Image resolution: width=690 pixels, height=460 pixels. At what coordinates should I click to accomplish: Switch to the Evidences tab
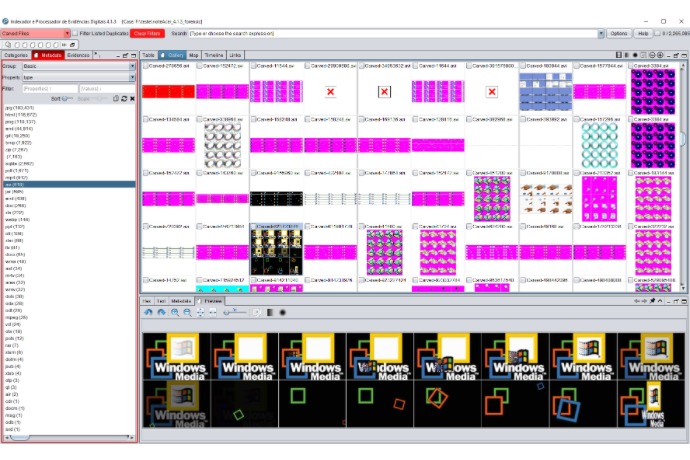coord(78,55)
